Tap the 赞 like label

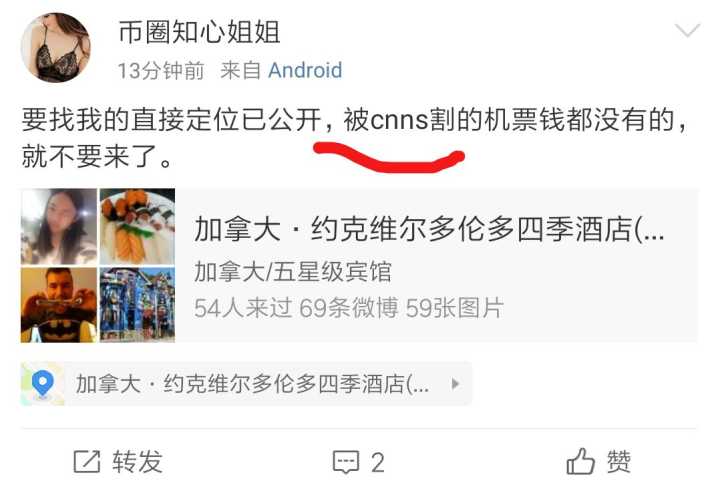619,461
